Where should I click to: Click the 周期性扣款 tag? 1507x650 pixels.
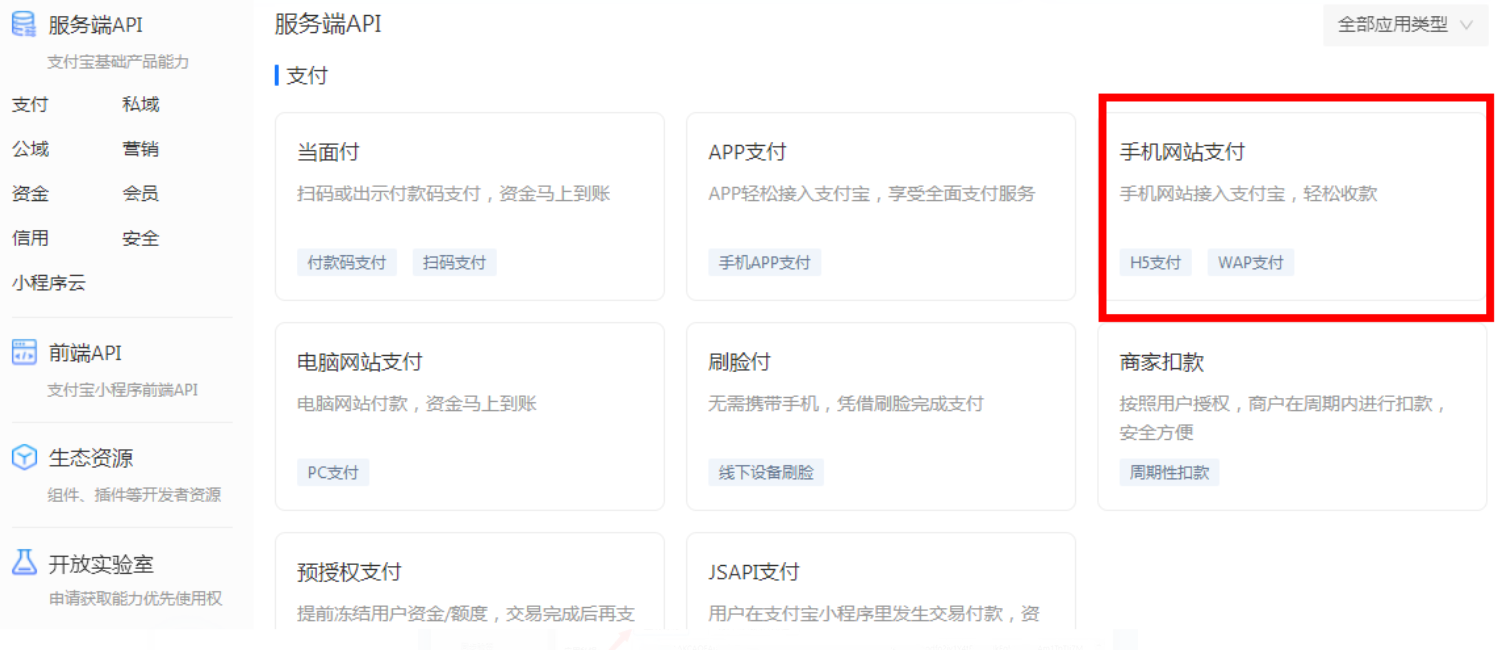[1170, 472]
